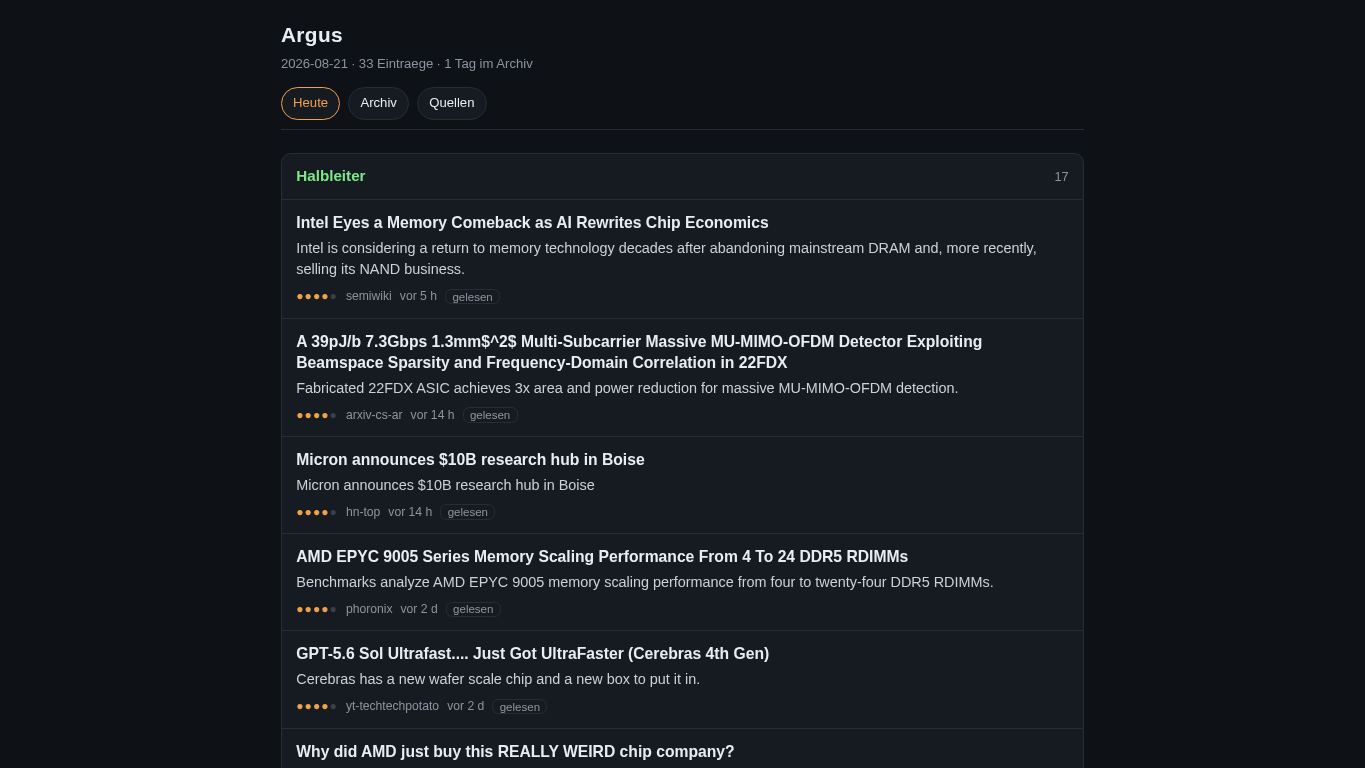
Task: Open GPT-5.6 Sol Ultrafast Cerebras article
Action: tap(532, 654)
